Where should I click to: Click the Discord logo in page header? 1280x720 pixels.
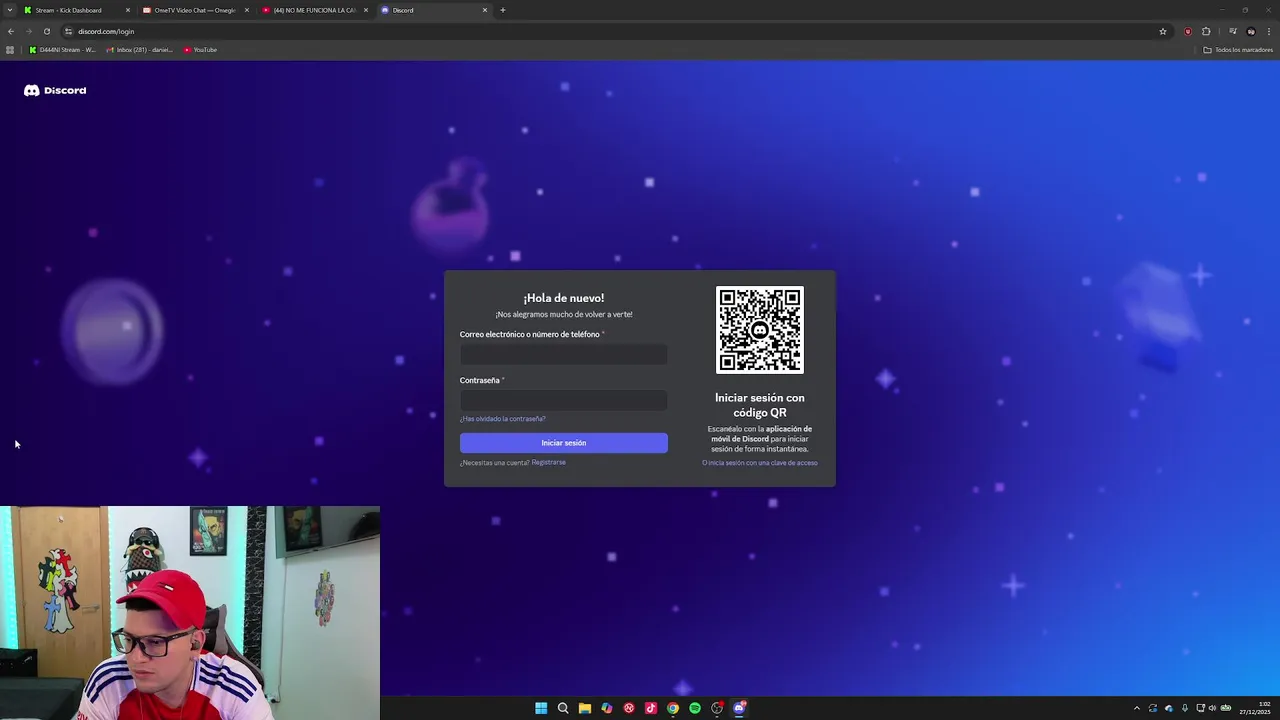click(x=55, y=90)
